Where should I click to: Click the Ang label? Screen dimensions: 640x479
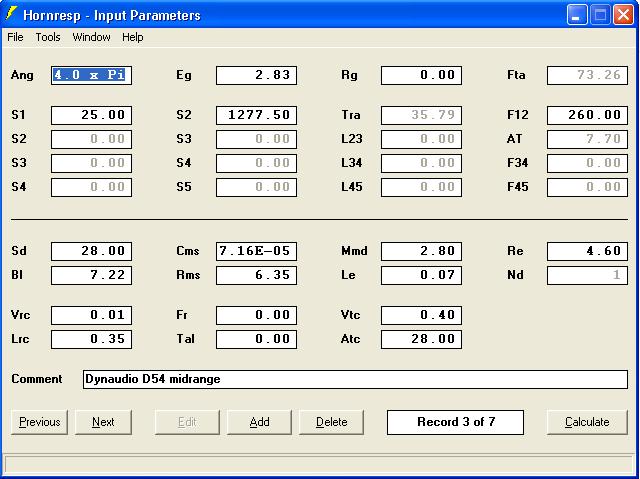pyautogui.click(x=22, y=75)
